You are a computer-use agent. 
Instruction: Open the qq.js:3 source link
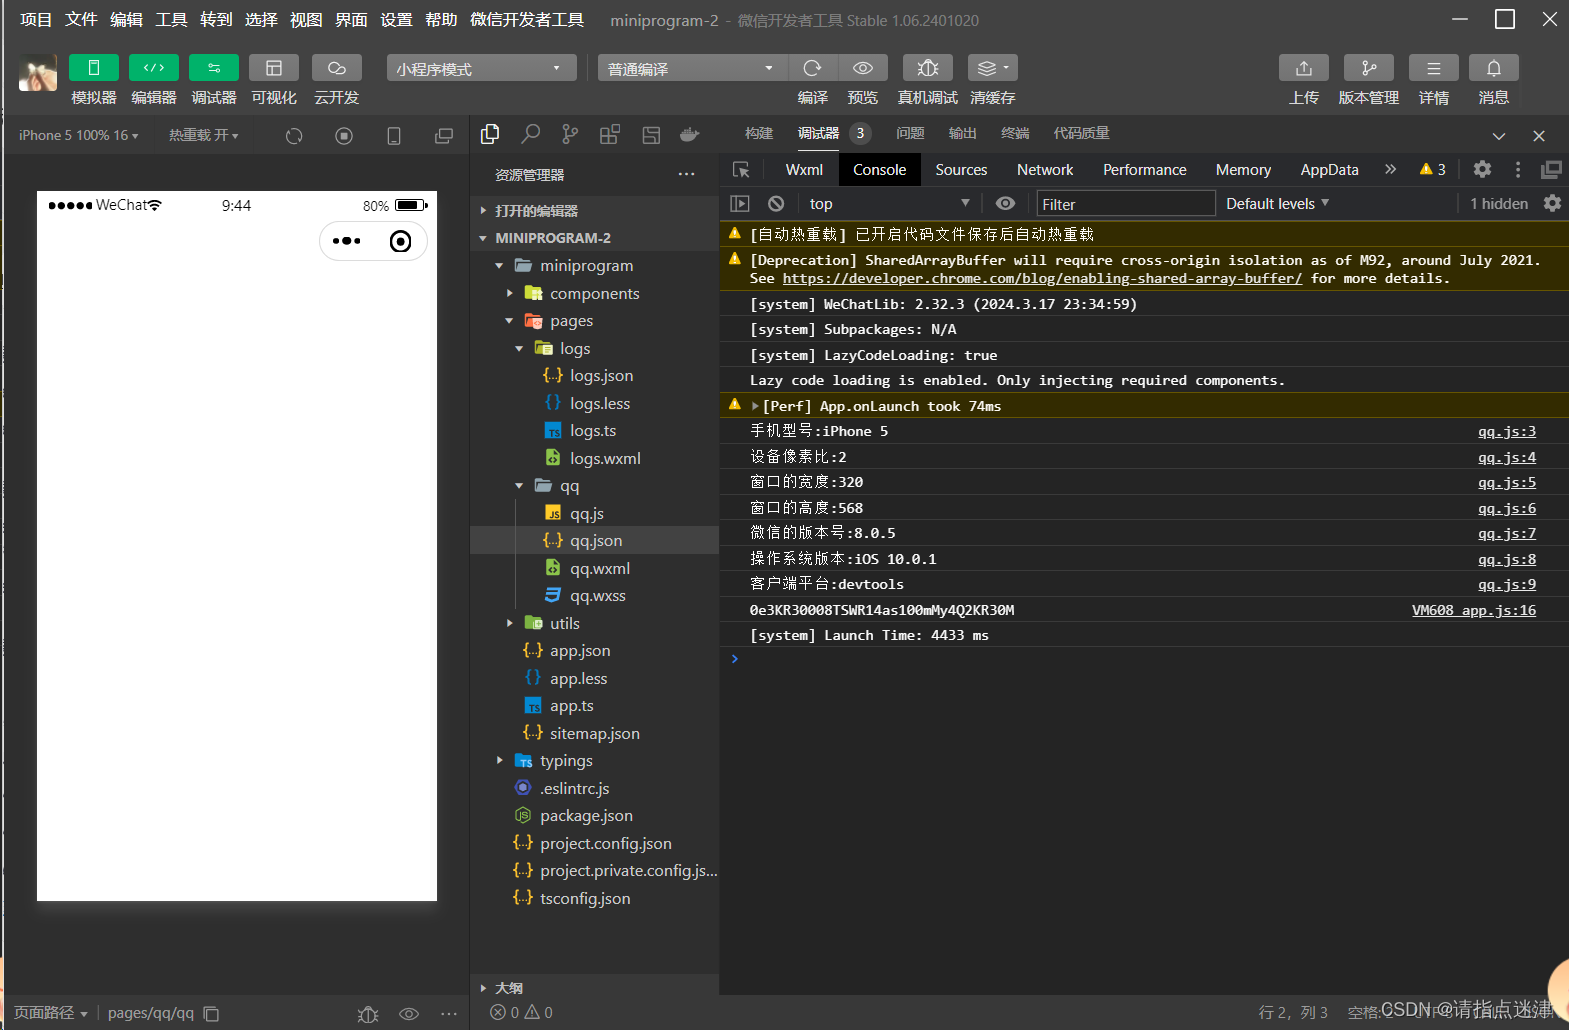[1507, 431]
